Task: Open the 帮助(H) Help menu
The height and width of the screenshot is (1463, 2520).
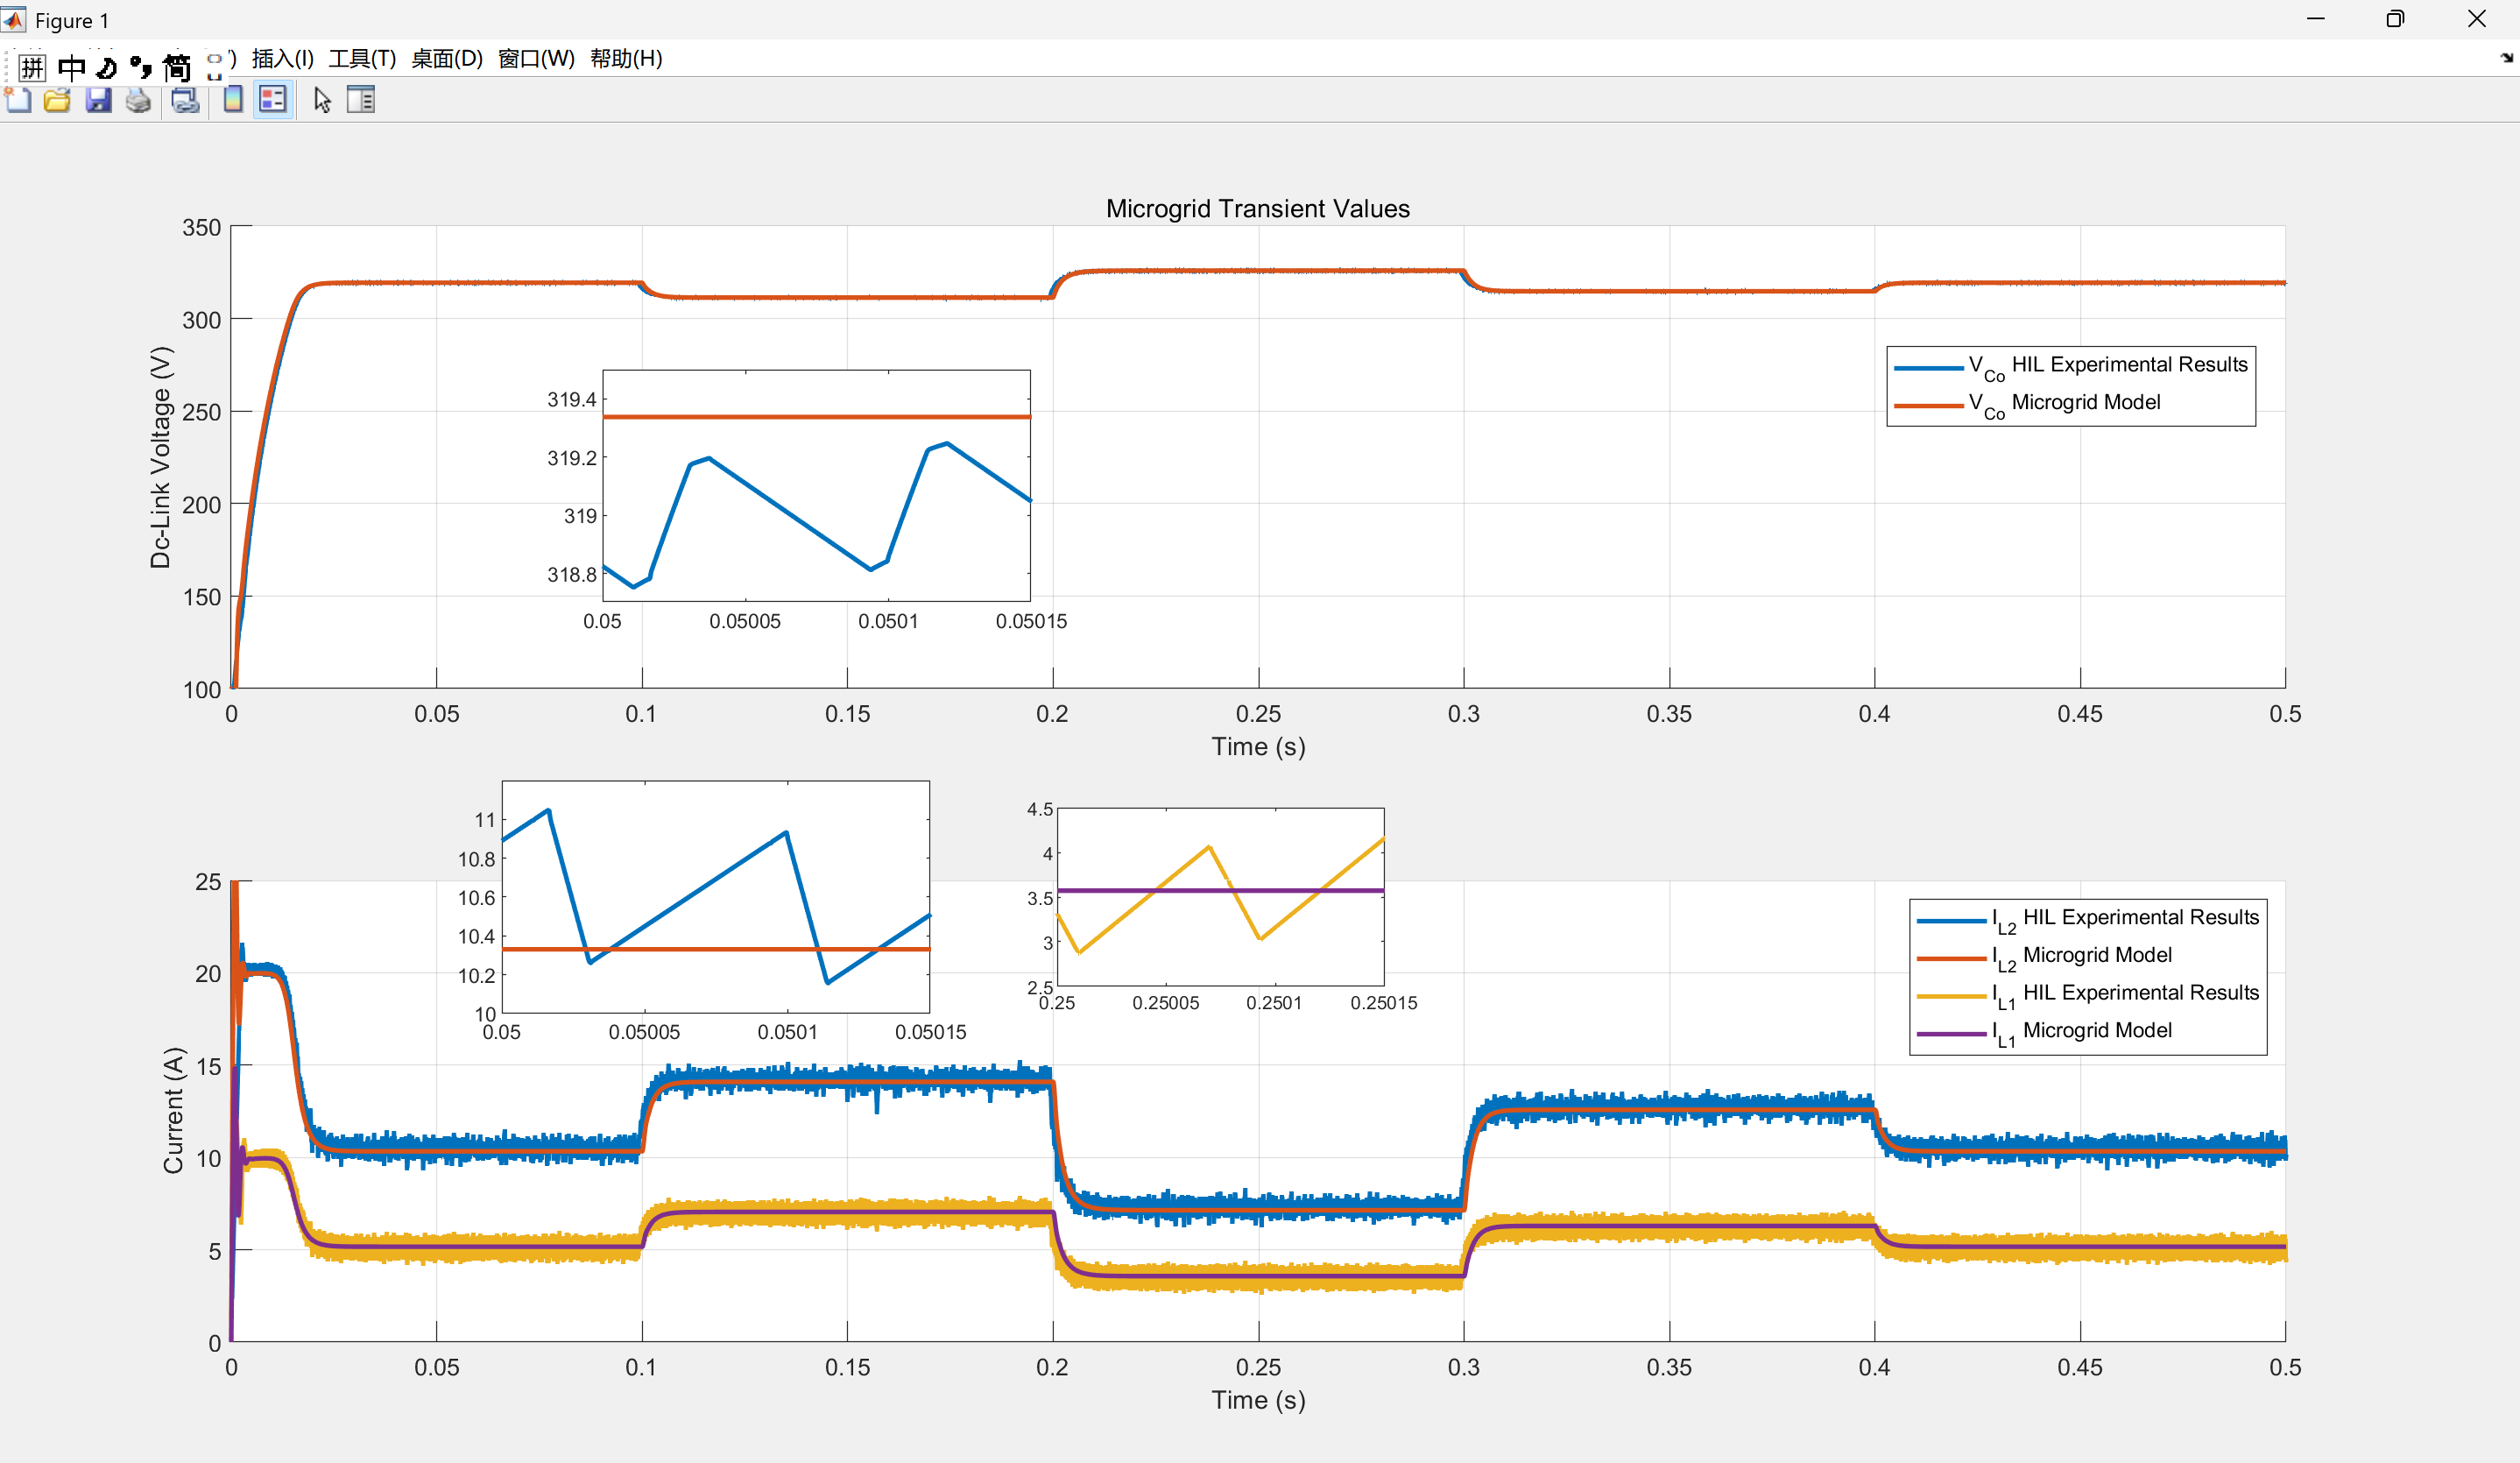Action: click(626, 58)
